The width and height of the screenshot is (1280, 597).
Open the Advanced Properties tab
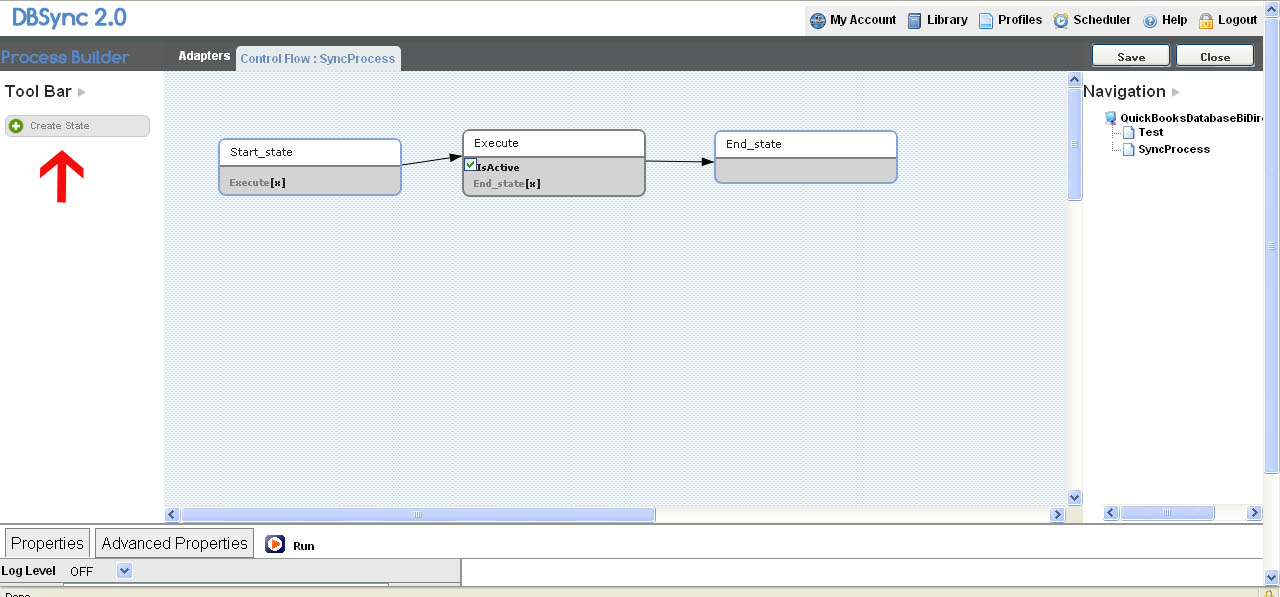tap(174, 543)
